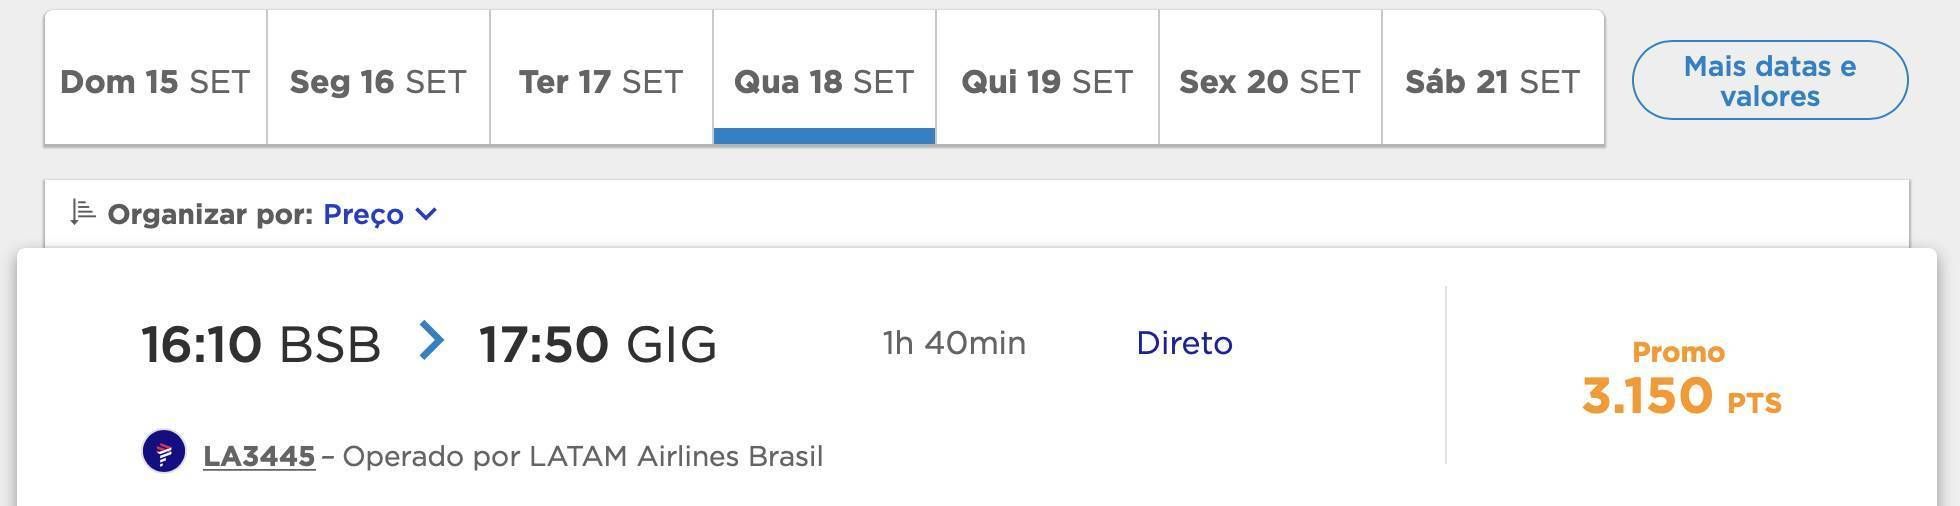Open the Organizar por Preço dropdown

point(380,214)
